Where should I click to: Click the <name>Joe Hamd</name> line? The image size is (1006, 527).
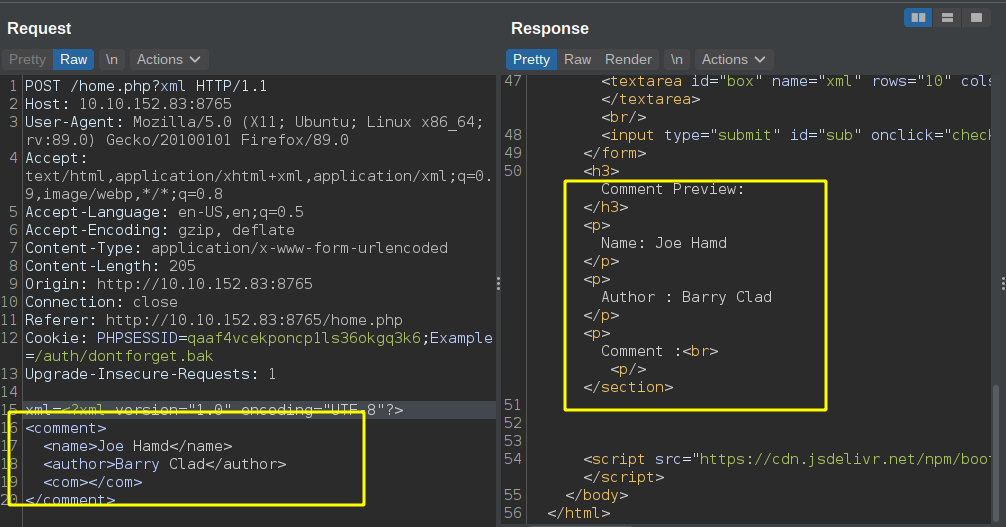tap(137, 445)
